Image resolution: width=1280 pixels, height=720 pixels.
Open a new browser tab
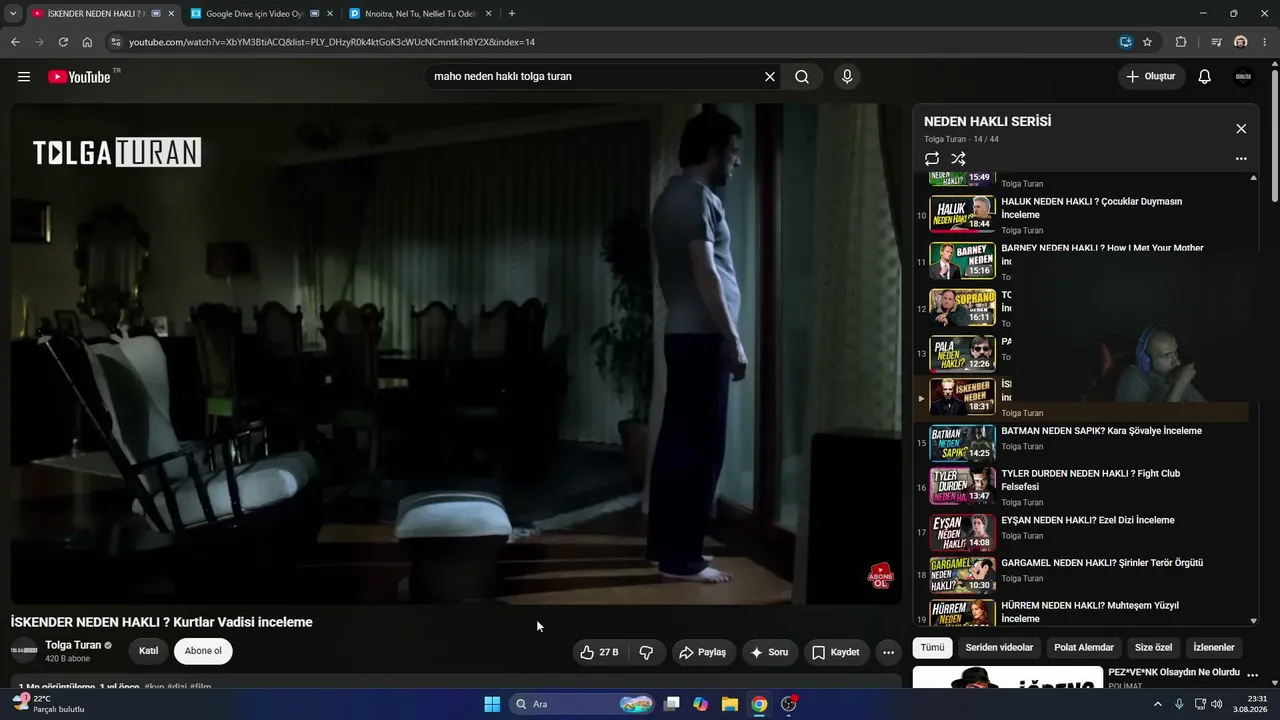pos(512,13)
